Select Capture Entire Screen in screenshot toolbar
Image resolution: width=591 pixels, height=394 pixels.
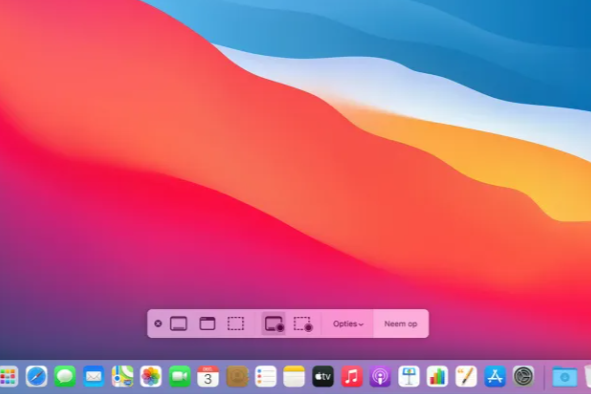click(x=179, y=323)
